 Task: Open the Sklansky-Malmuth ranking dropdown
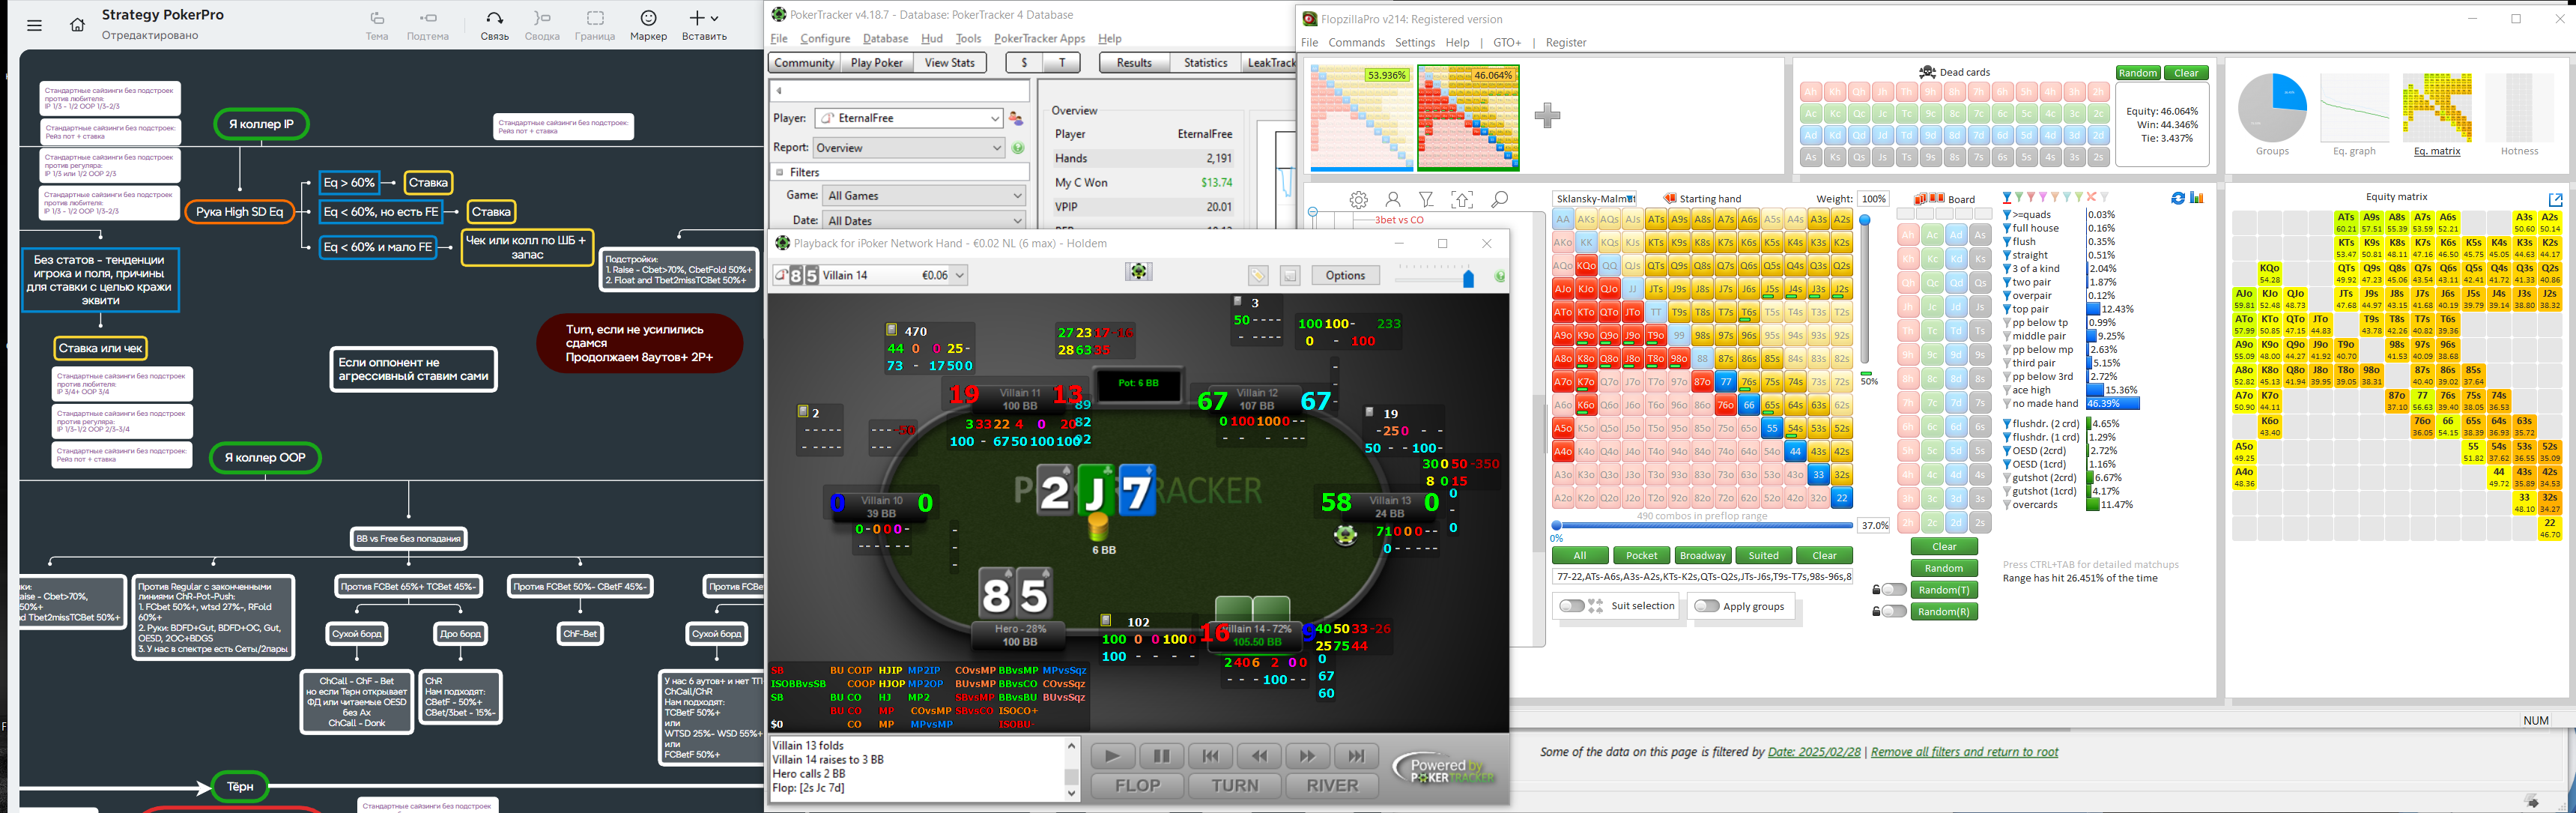(x=1594, y=199)
